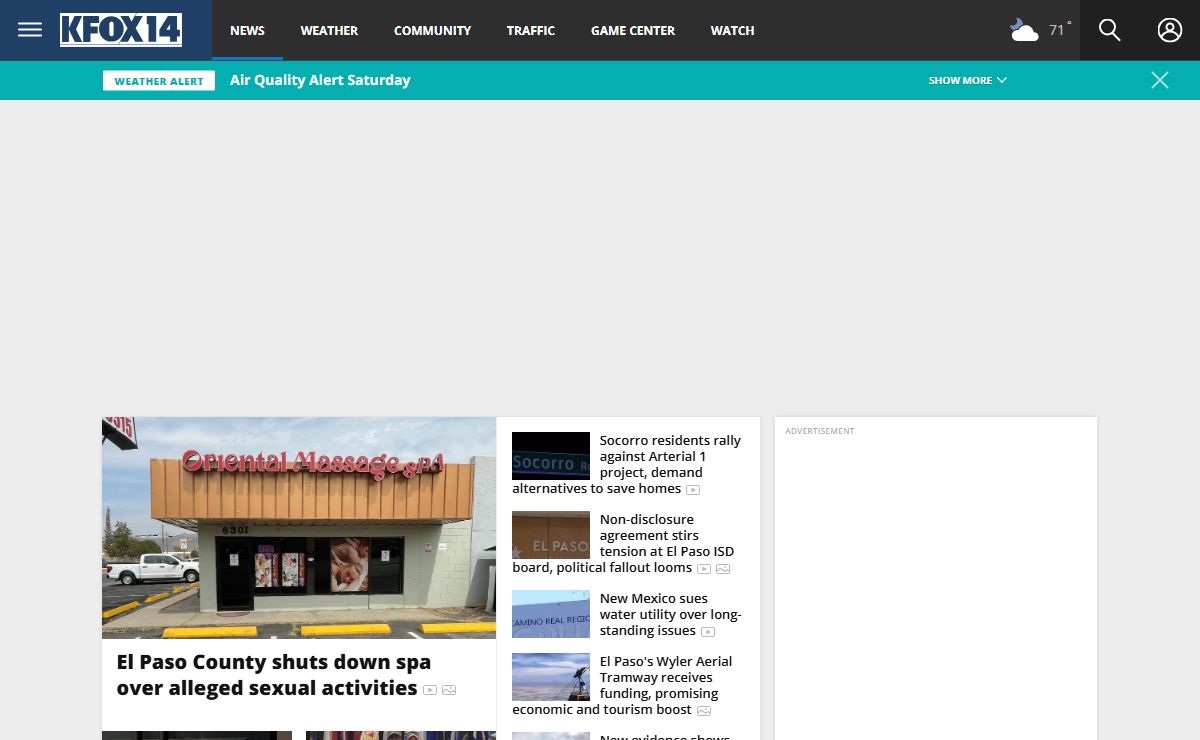
Task: Open the search magnifier icon
Action: pos(1110,30)
